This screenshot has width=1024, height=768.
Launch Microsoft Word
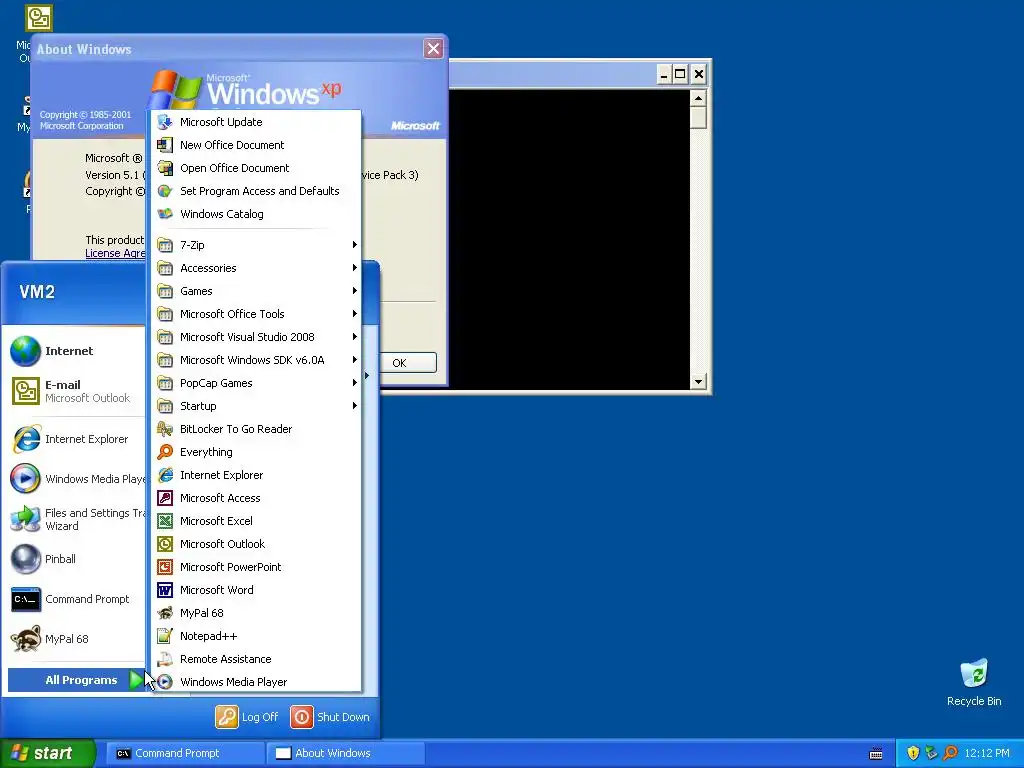pos(257,590)
